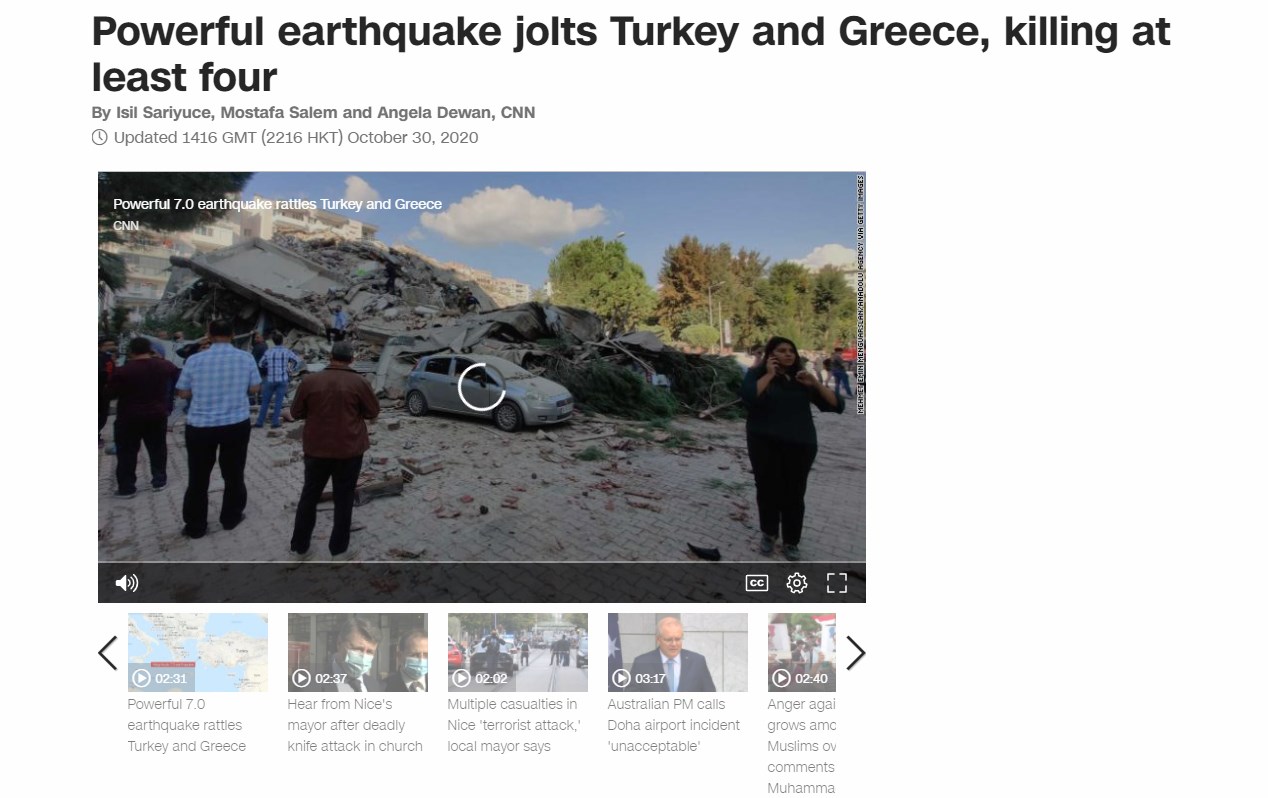
Task: Click the clock icon beside updated time
Action: [99, 138]
